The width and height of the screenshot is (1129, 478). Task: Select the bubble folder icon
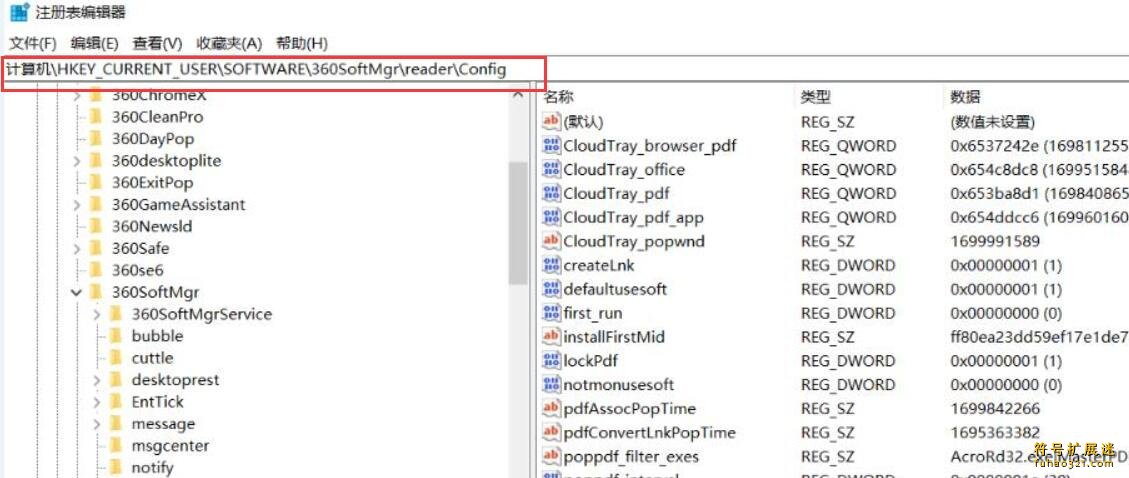pyautogui.click(x=116, y=336)
